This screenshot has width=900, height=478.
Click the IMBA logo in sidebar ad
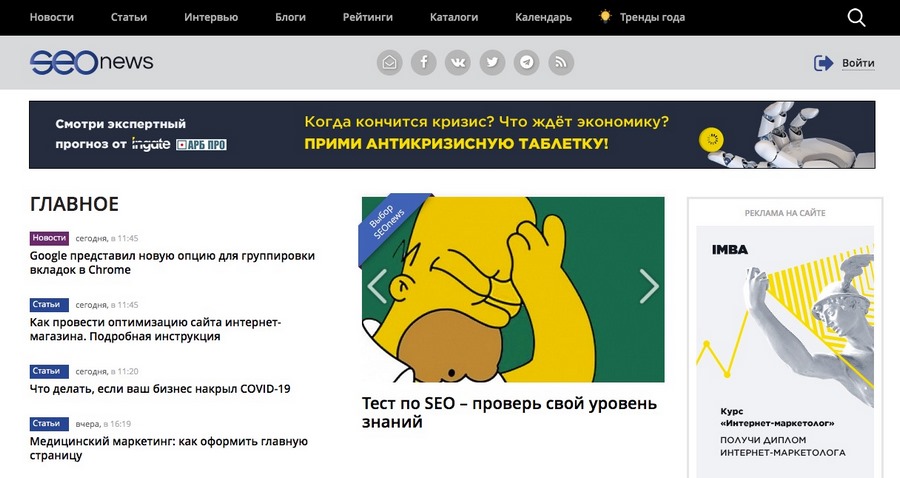(730, 250)
